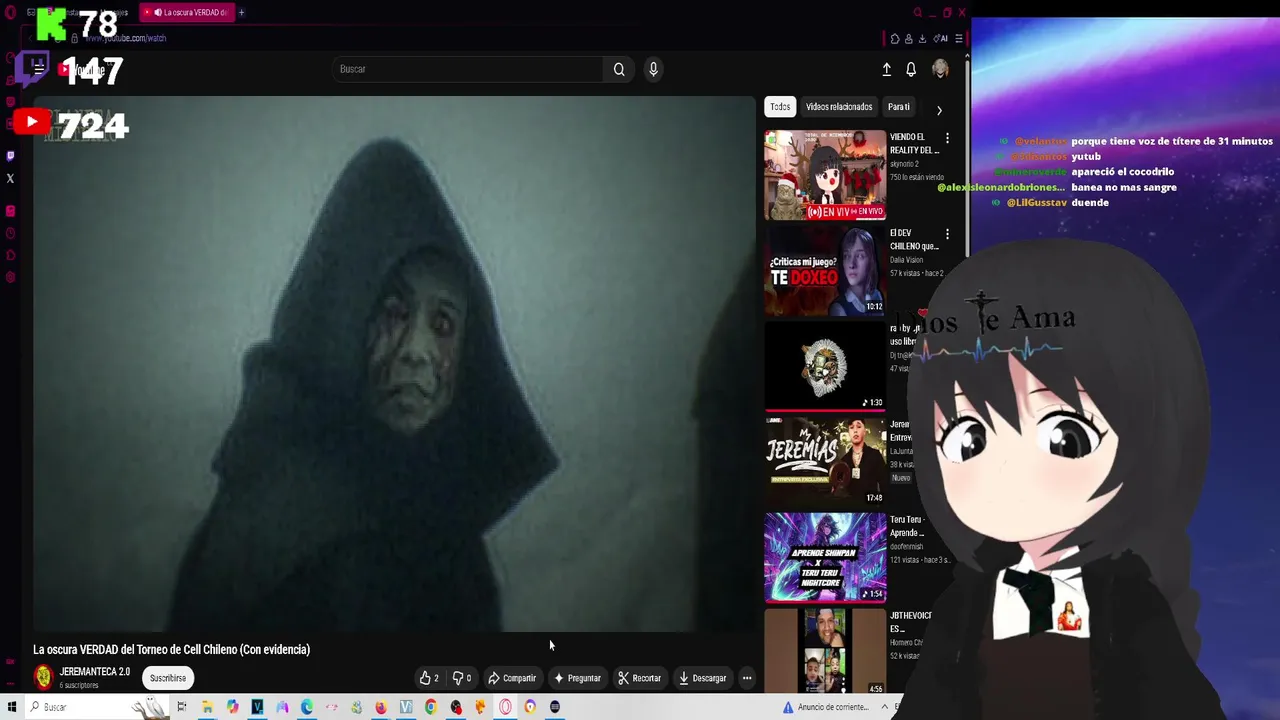Open the 1:30 music video thumbnail
This screenshot has width=1280, height=720.
tap(825, 366)
